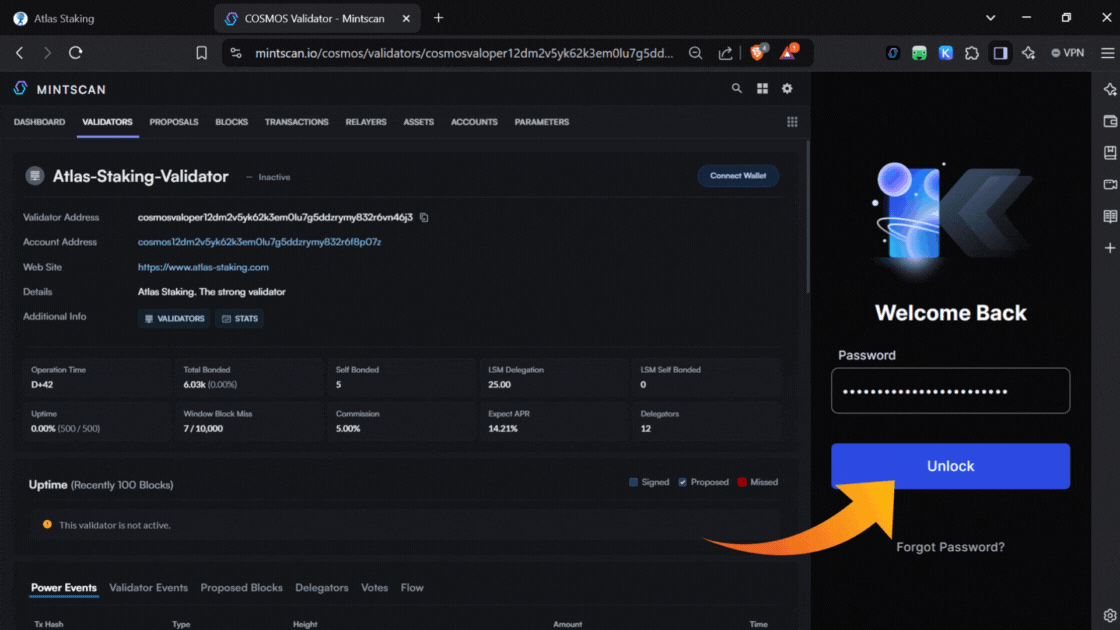Click the Brave Rewards triangle icon
This screenshot has width=1120, height=630.
[788, 53]
